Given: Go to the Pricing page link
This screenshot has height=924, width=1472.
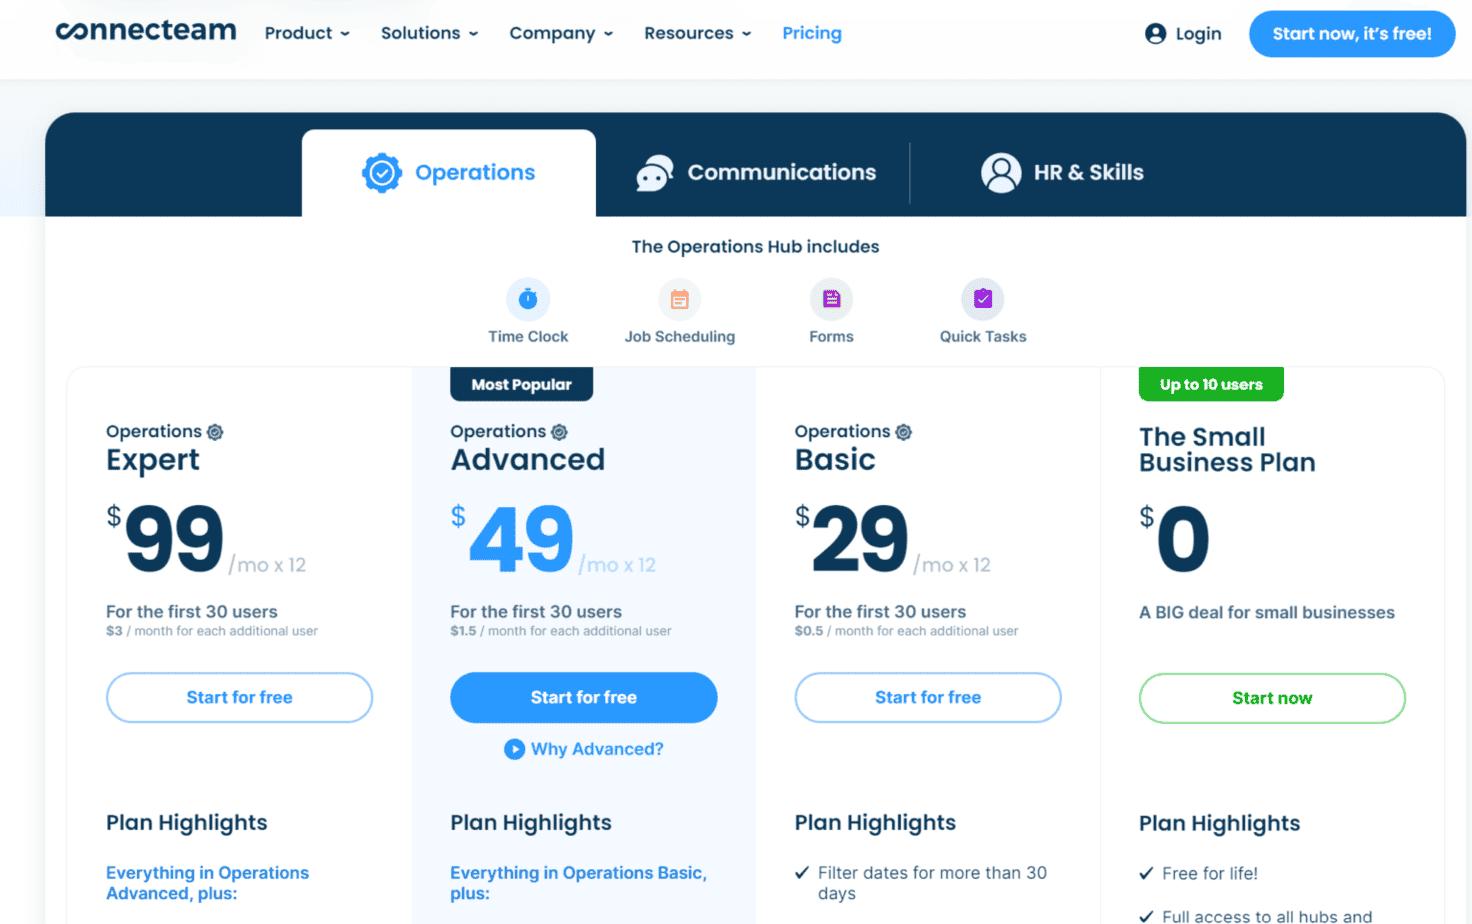Looking at the screenshot, I should point(811,33).
